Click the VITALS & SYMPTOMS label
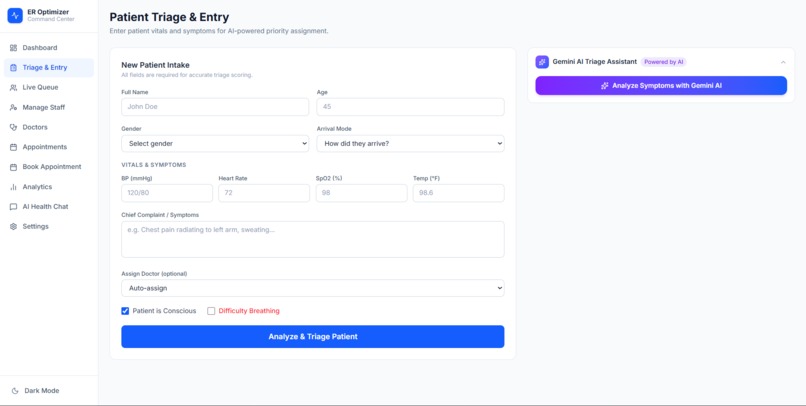This screenshot has height=406, width=806. tap(154, 165)
